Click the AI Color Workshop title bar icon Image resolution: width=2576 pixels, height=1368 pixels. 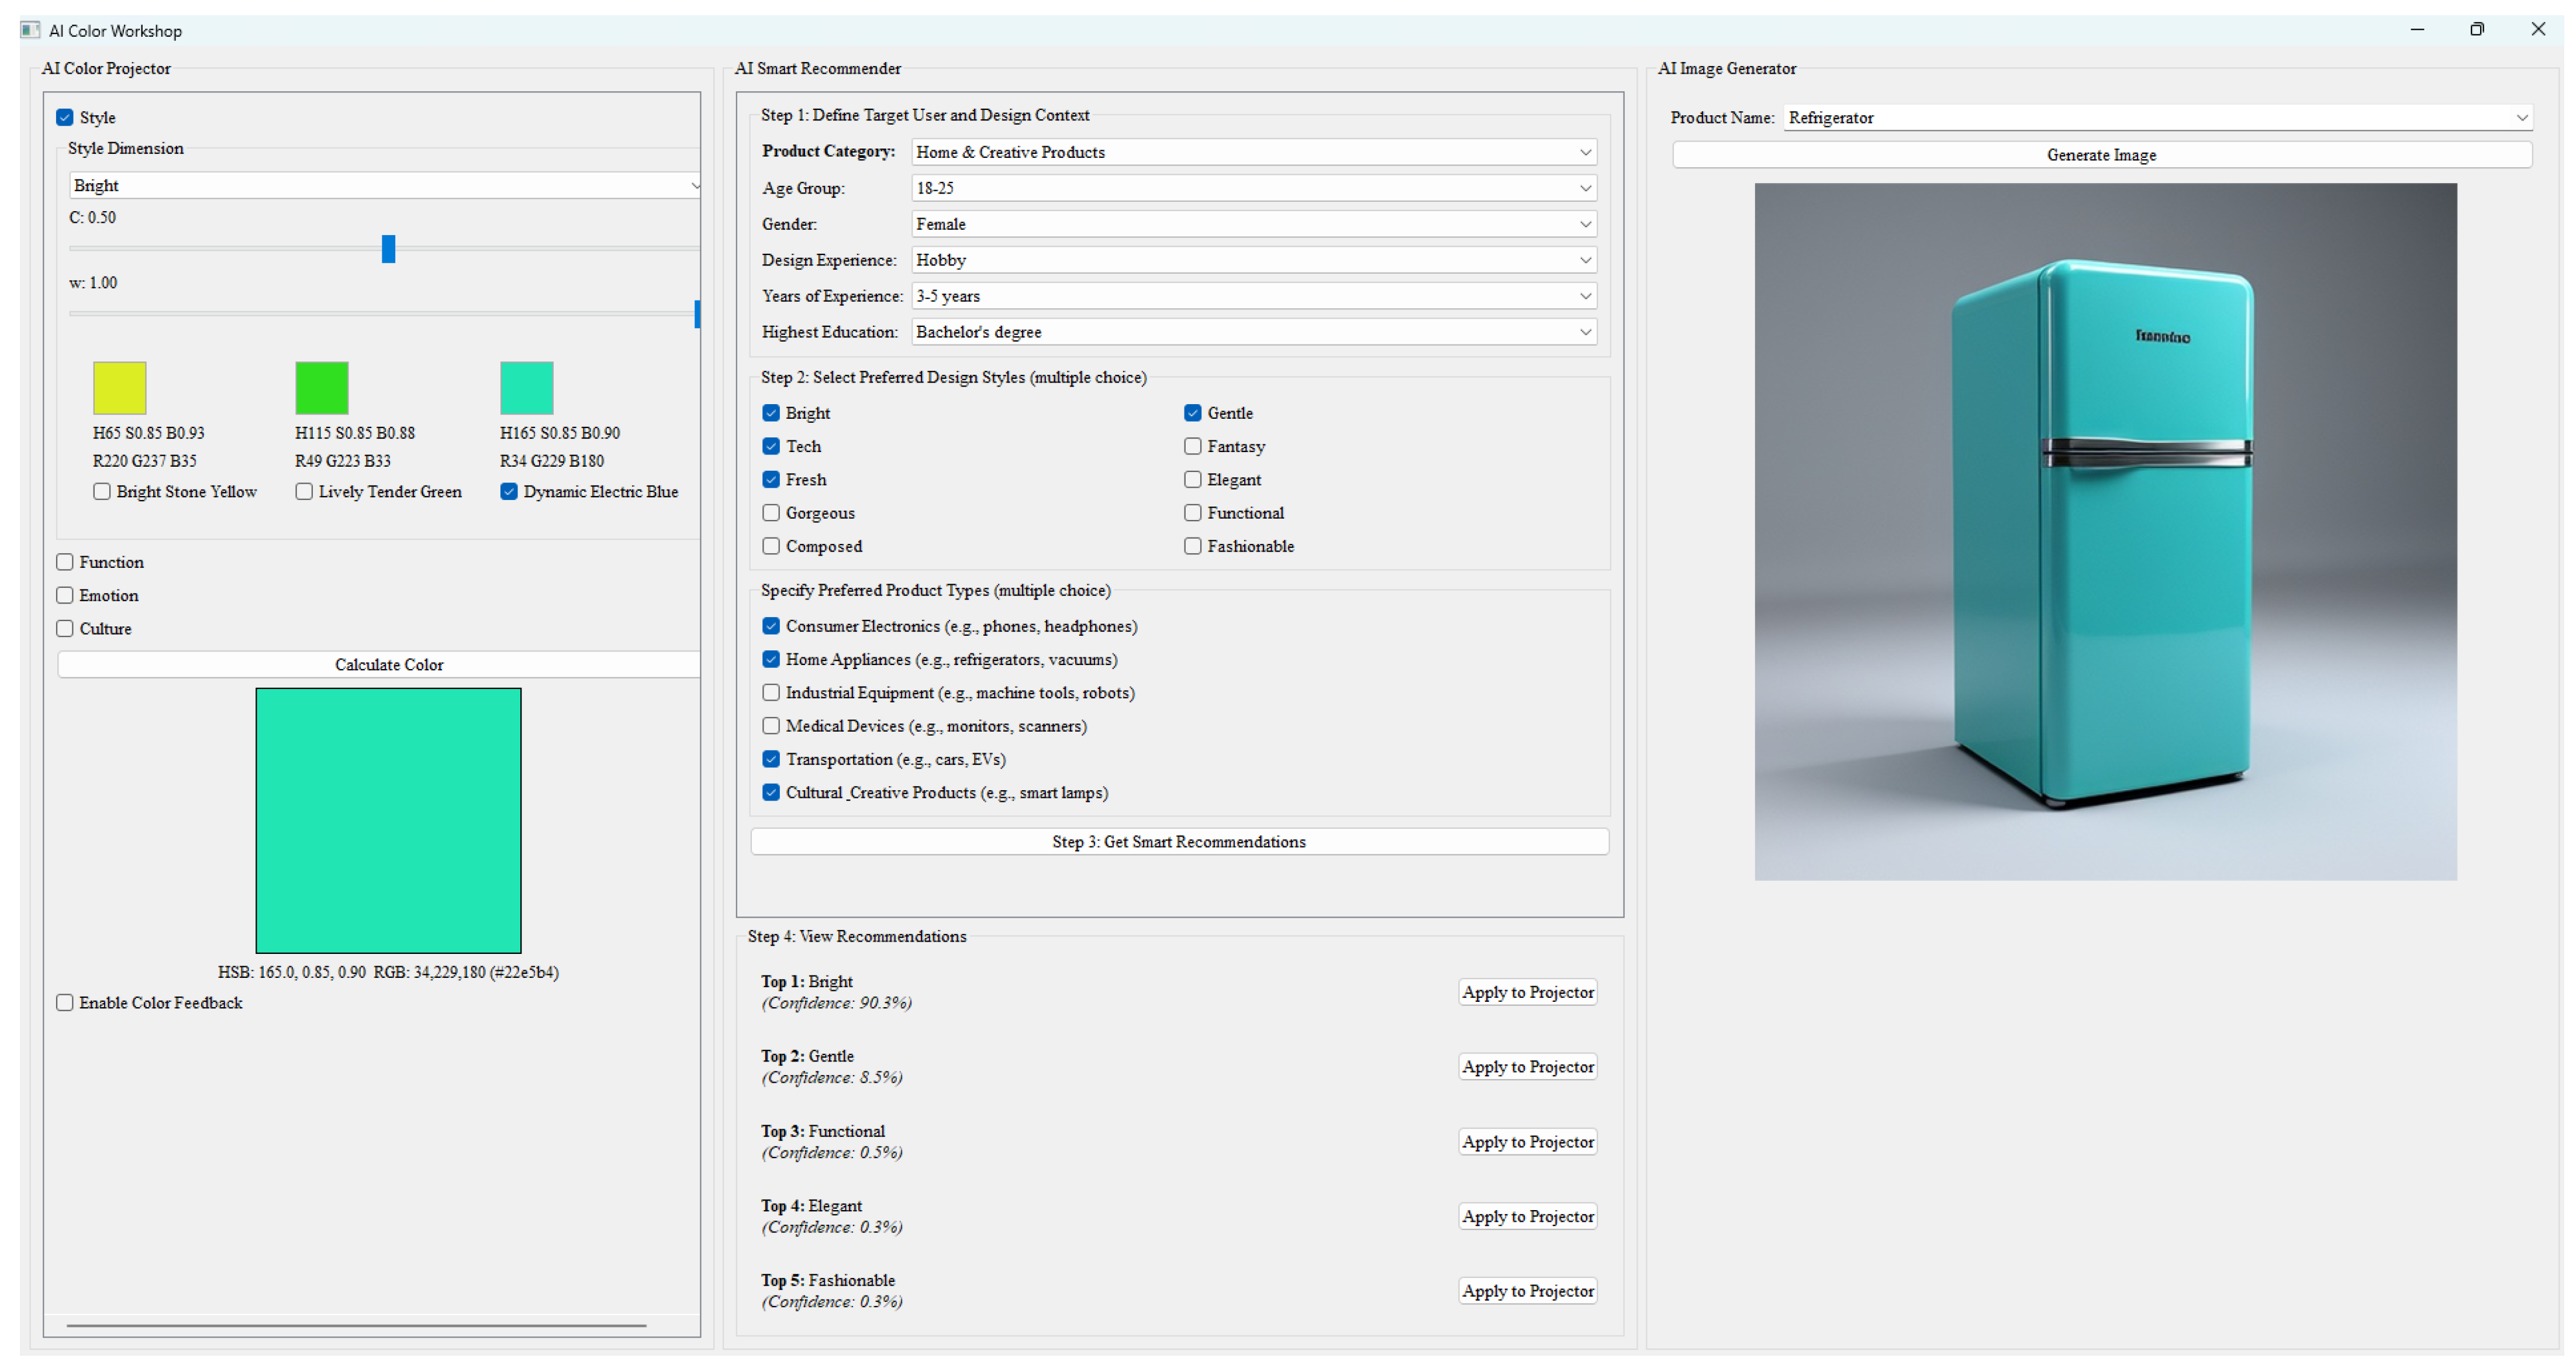(x=30, y=30)
